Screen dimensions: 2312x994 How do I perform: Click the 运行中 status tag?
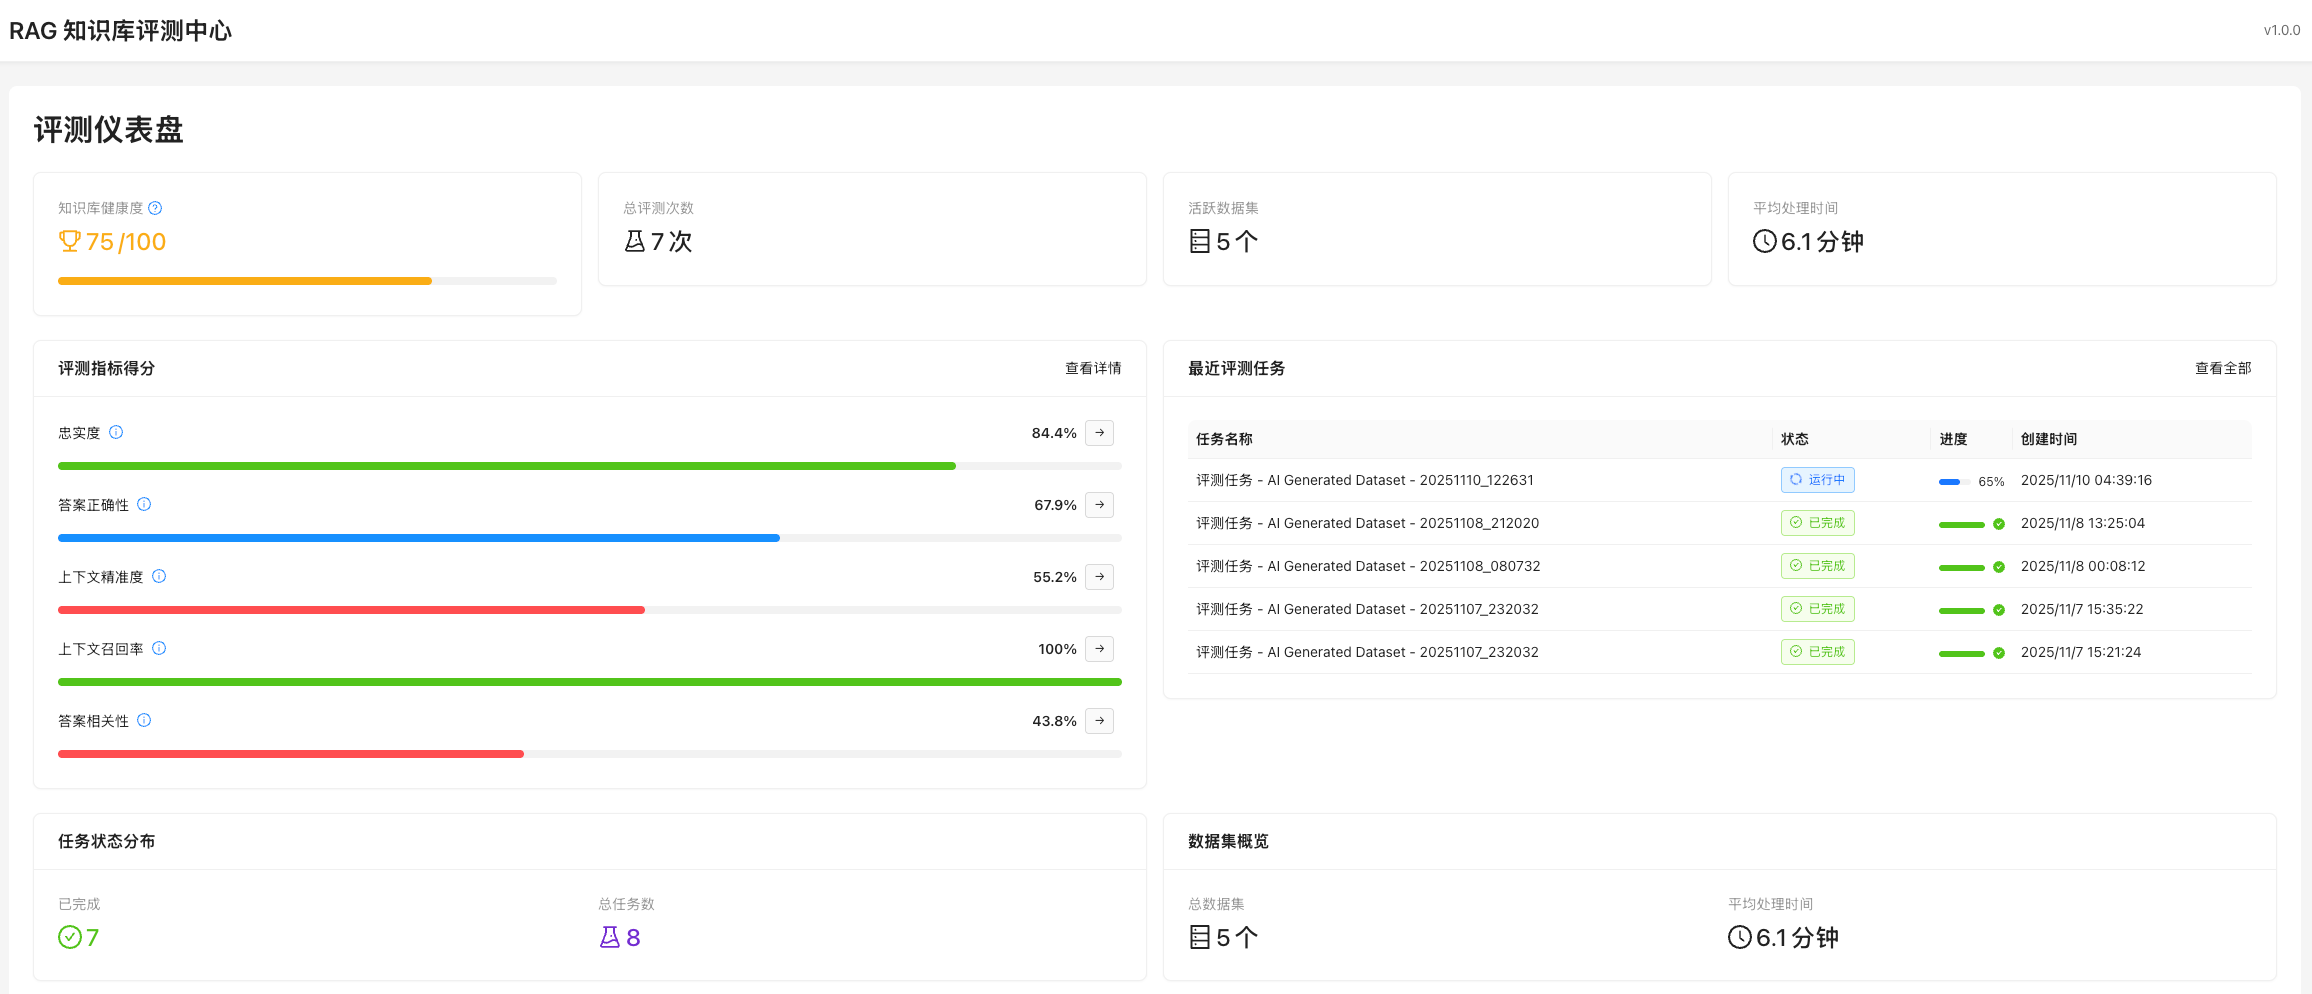pos(1817,480)
